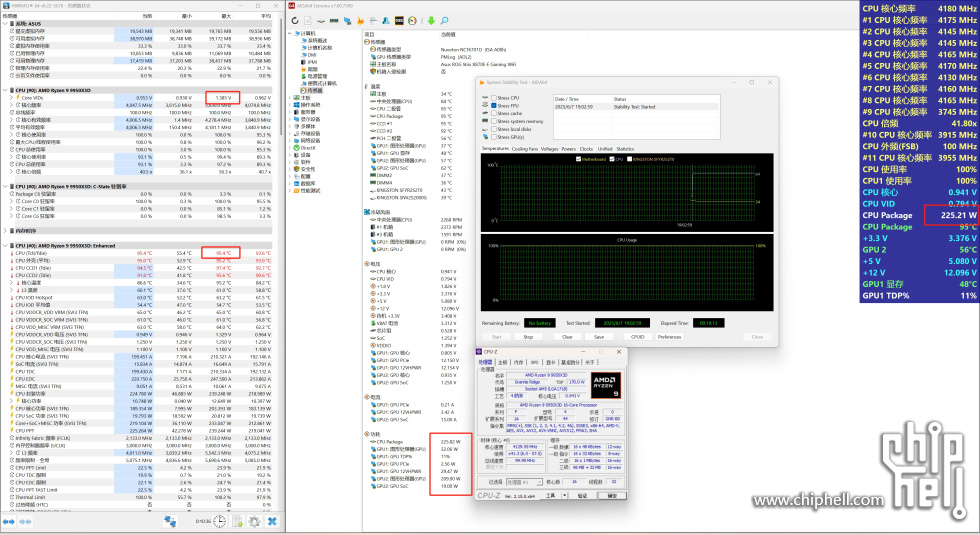This screenshot has width=980, height=535.
Task: Switch to Cooling Fans tab in stability test
Action: (525, 149)
